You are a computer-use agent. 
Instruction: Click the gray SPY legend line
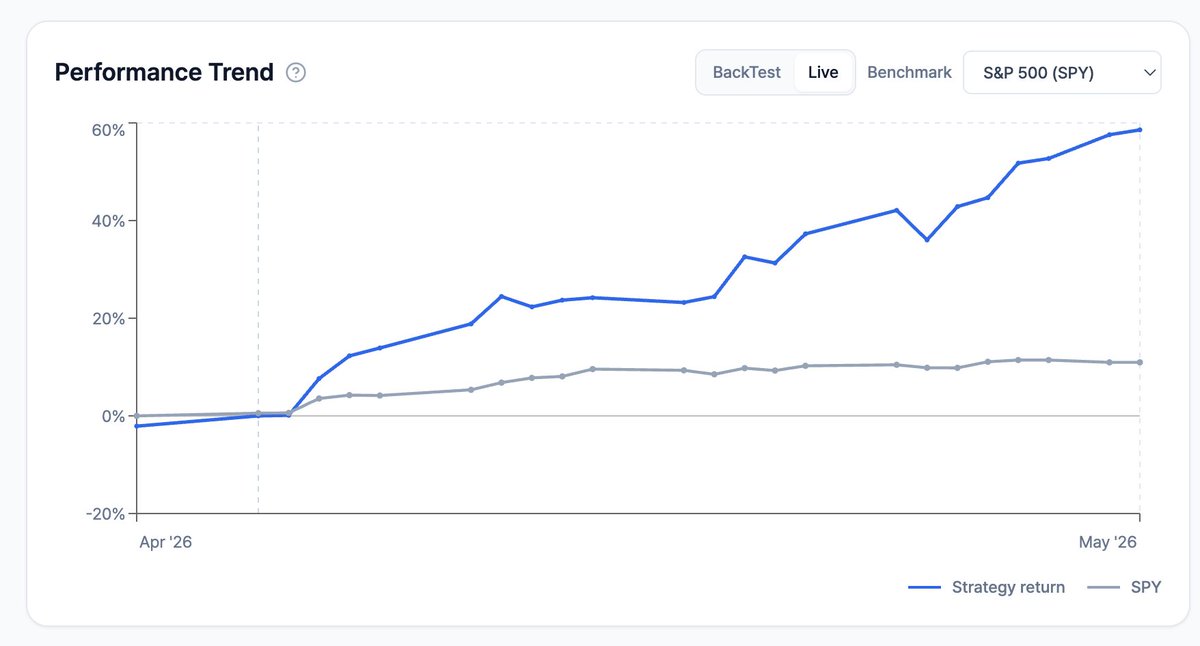pos(1103,588)
